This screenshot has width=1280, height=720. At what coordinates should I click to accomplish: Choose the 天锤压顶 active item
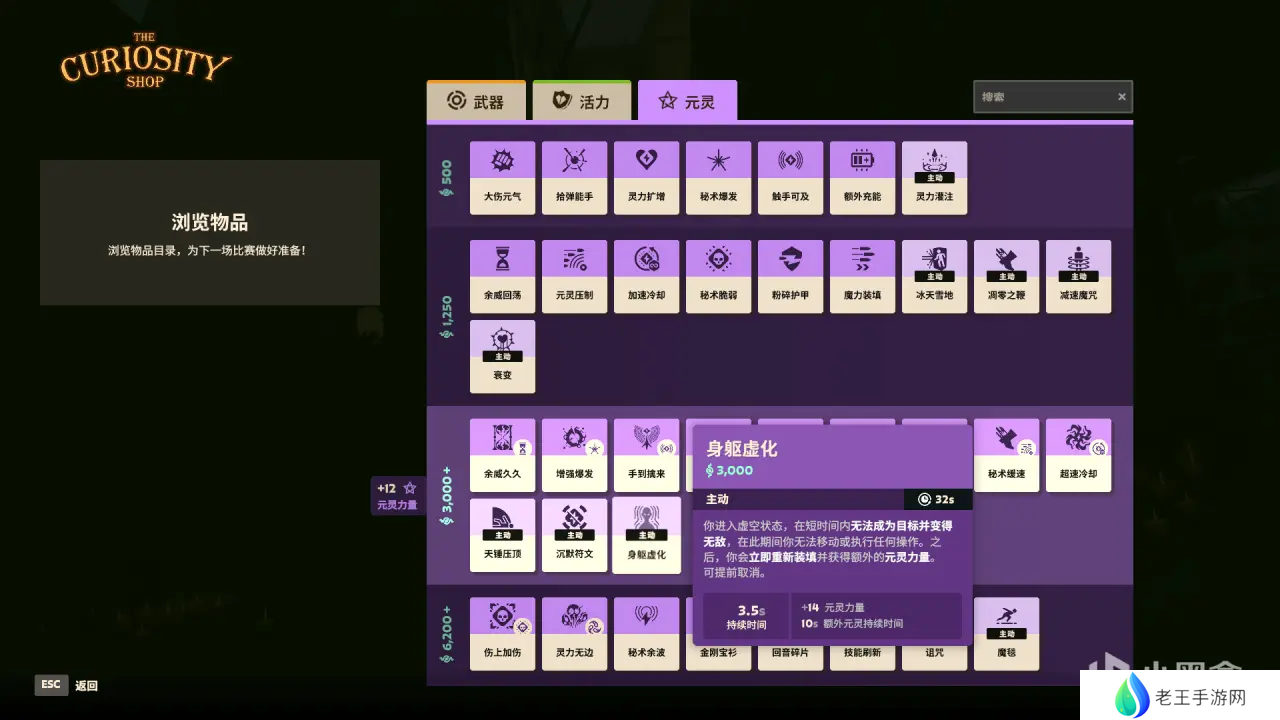pyautogui.click(x=502, y=535)
